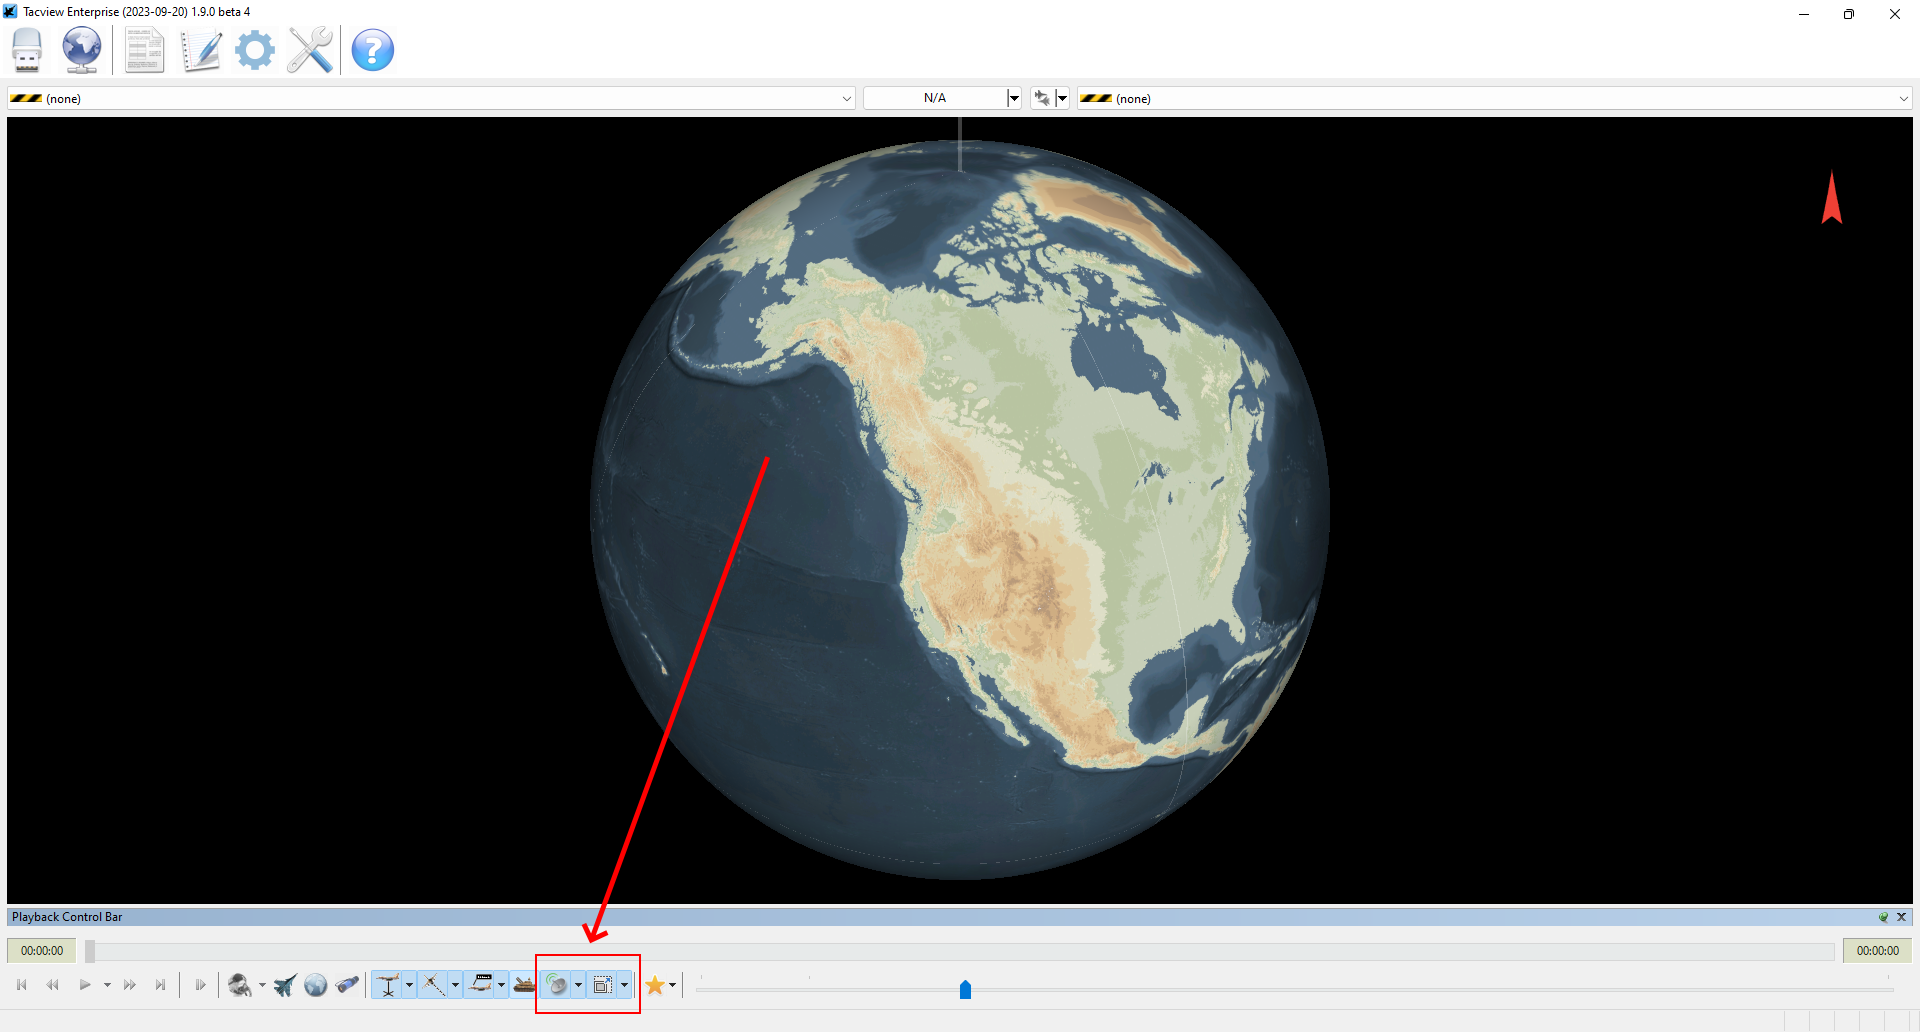The image size is (1920, 1032).
Task: Toggle the bounding box overlay button
Action: 602,985
